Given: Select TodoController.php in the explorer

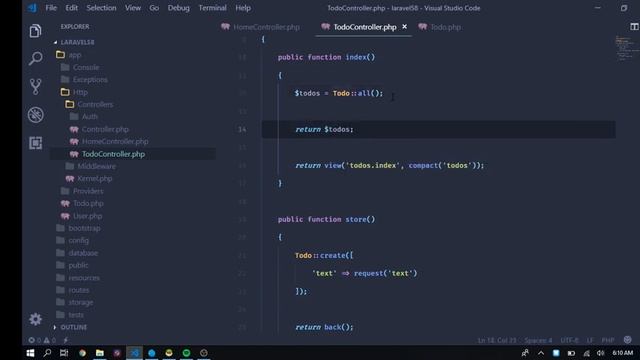Looking at the screenshot, I should [x=113, y=154].
